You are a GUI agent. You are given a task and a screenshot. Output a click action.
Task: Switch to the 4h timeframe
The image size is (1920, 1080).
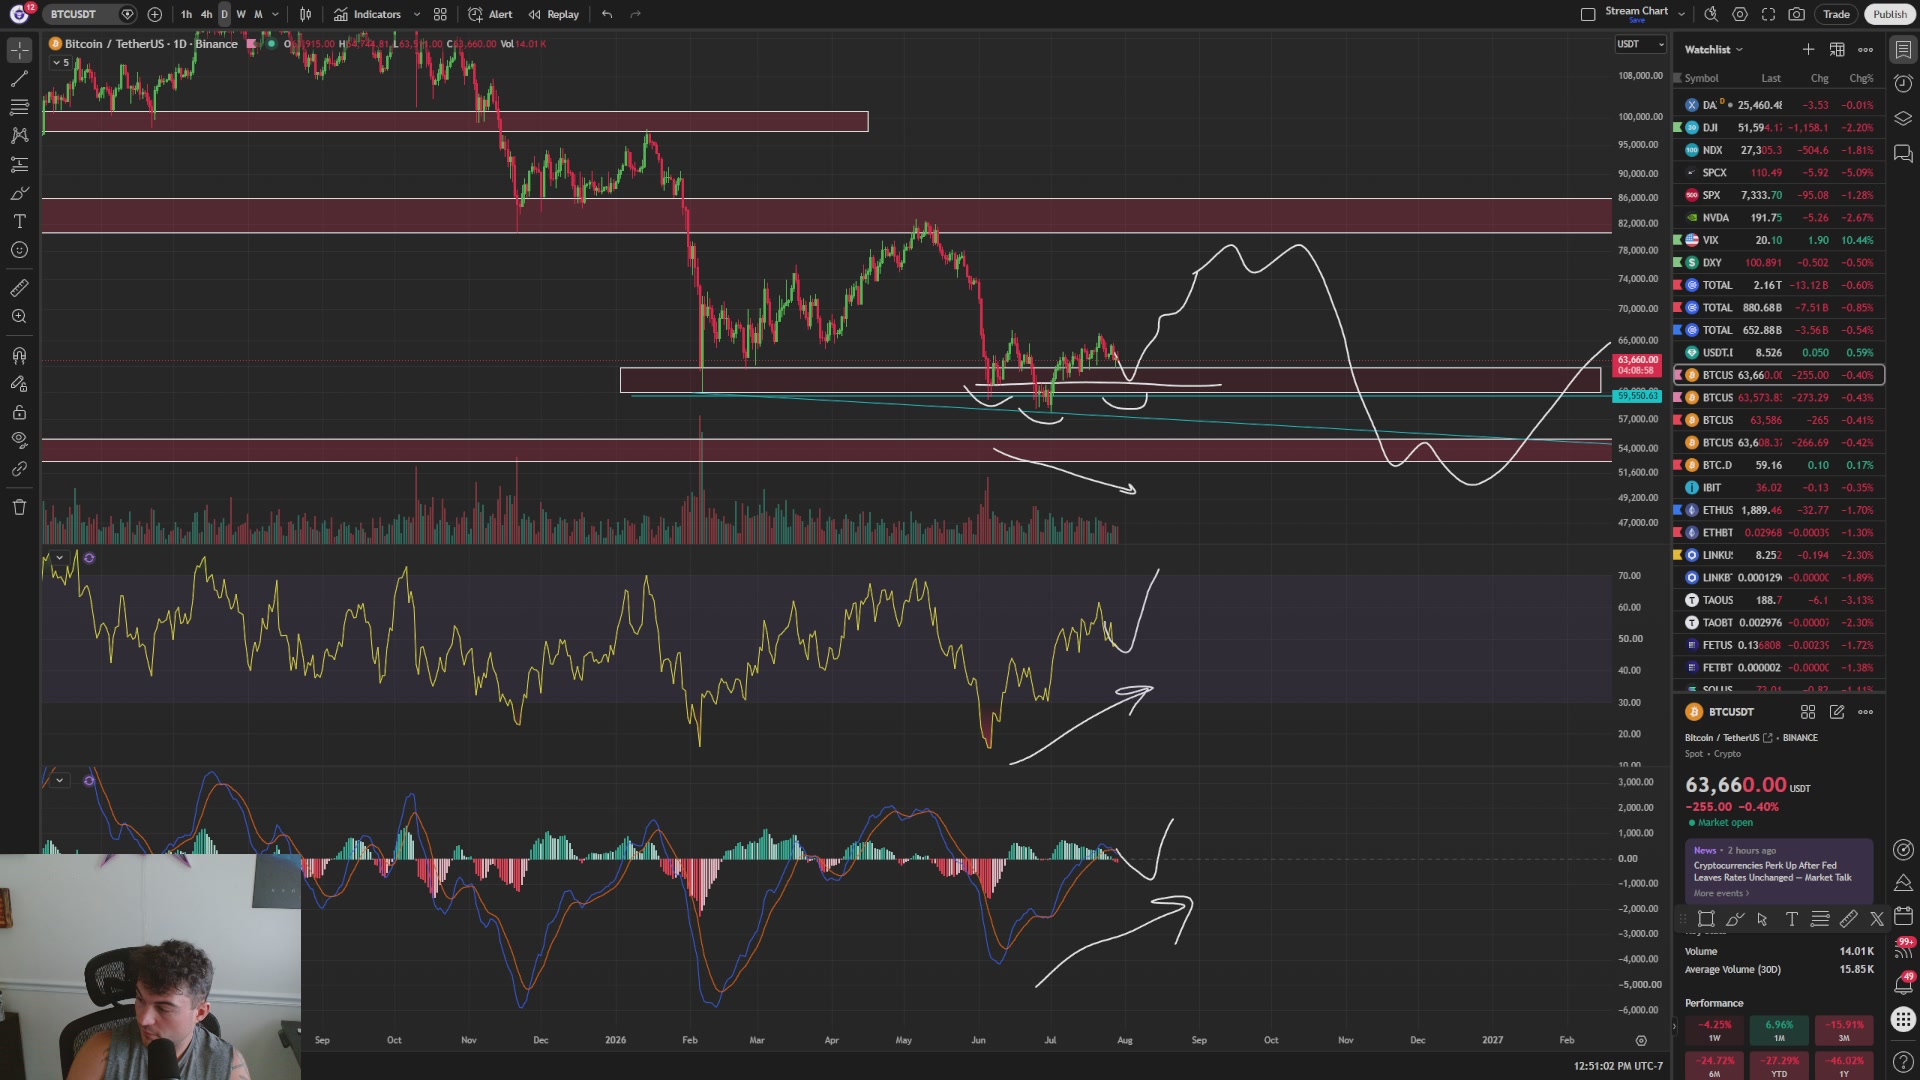[206, 14]
